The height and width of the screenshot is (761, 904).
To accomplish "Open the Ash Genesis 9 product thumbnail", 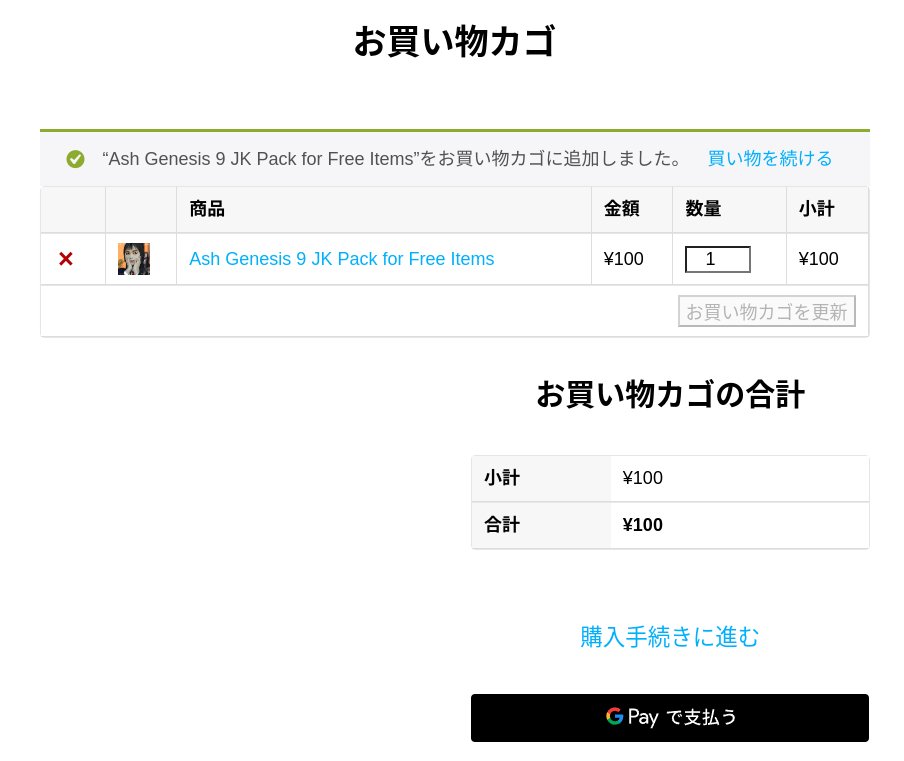I will [134, 259].
